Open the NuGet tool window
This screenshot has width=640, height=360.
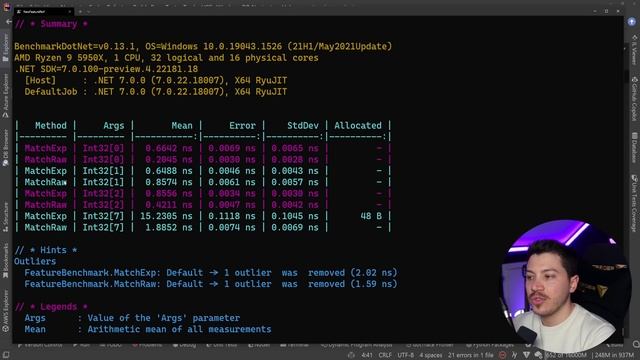[x=259, y=345]
